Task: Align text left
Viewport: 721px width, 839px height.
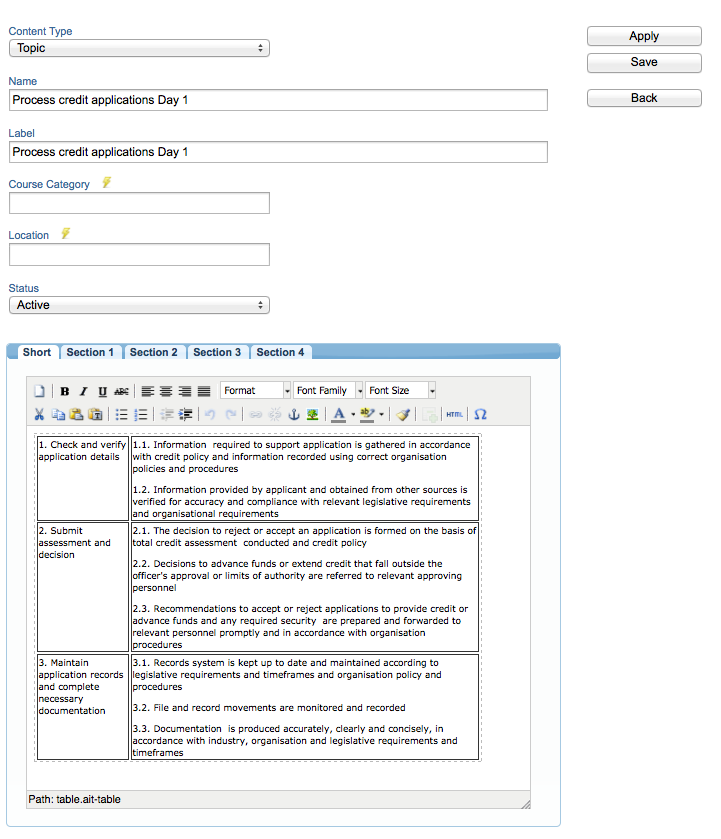Action: [148, 391]
